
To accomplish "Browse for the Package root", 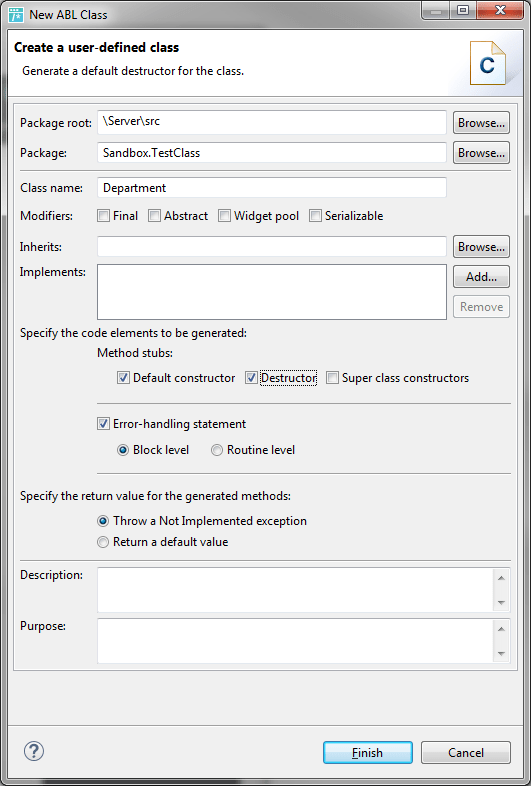I will pyautogui.click(x=481, y=123).
